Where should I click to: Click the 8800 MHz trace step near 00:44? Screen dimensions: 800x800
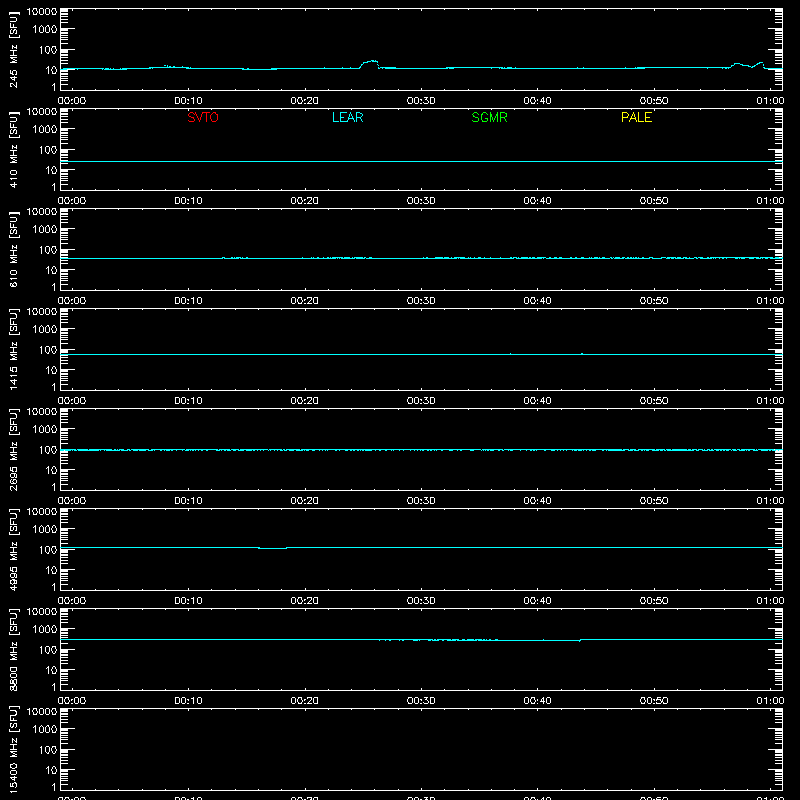click(x=580, y=640)
